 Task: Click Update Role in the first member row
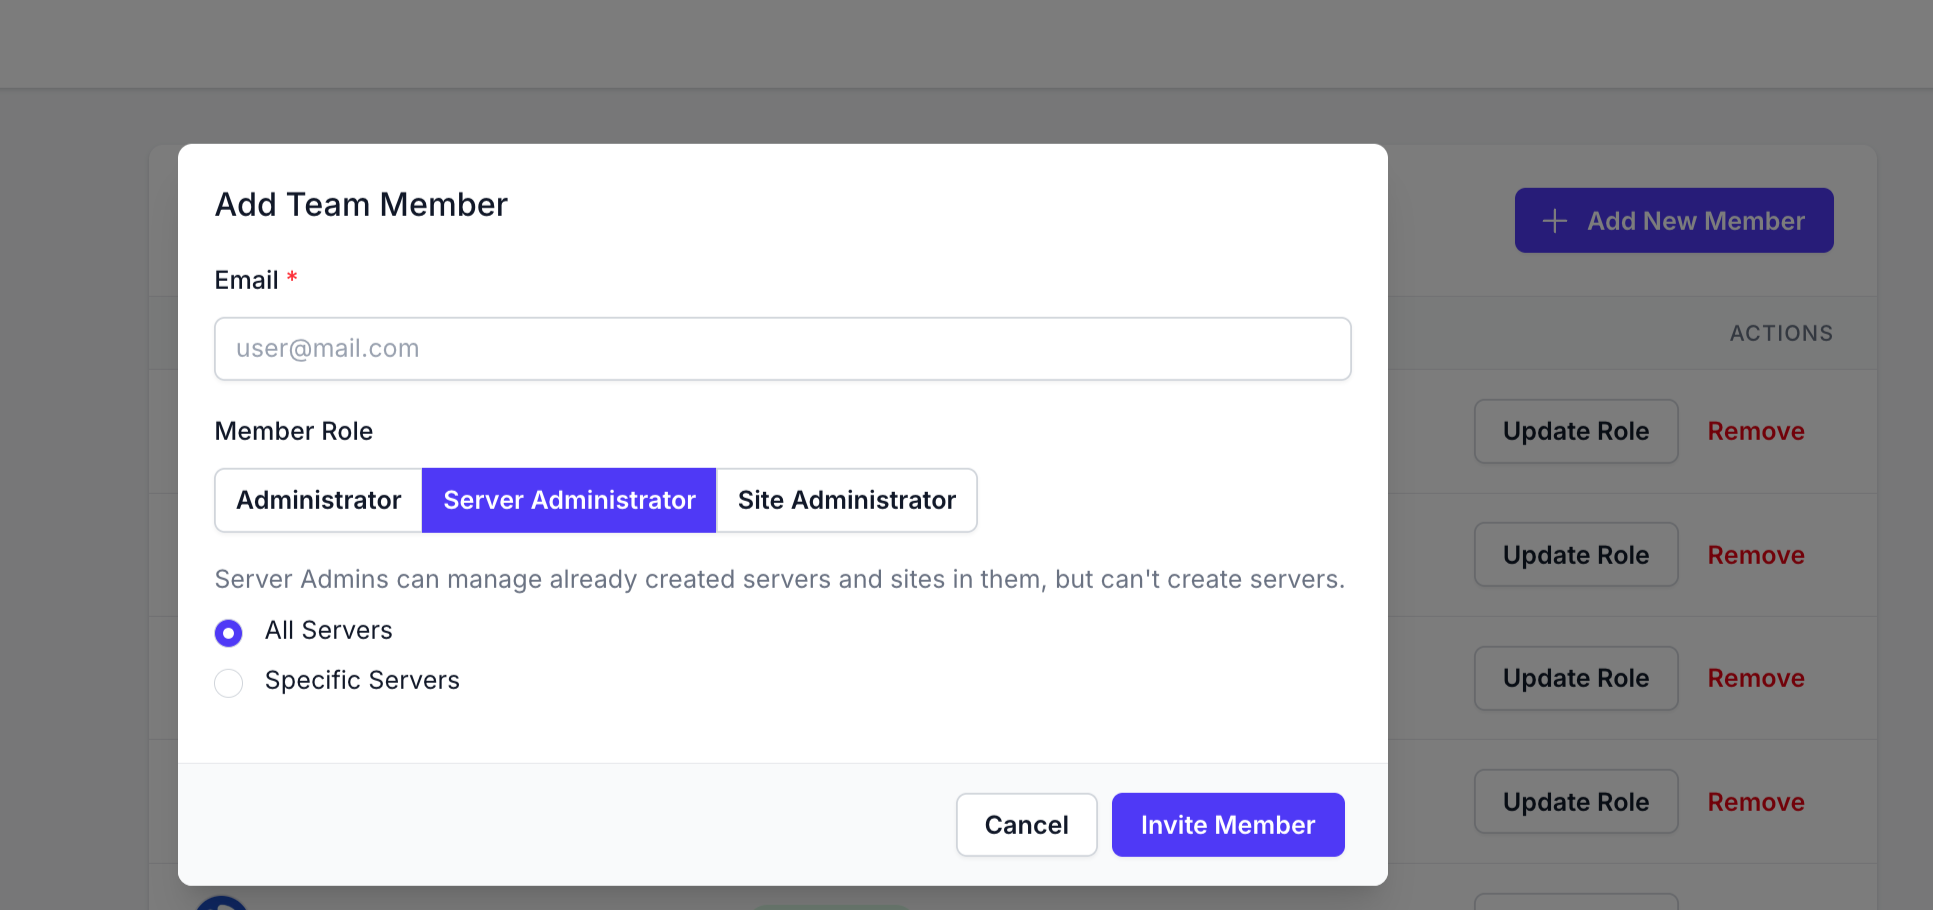1575,432
